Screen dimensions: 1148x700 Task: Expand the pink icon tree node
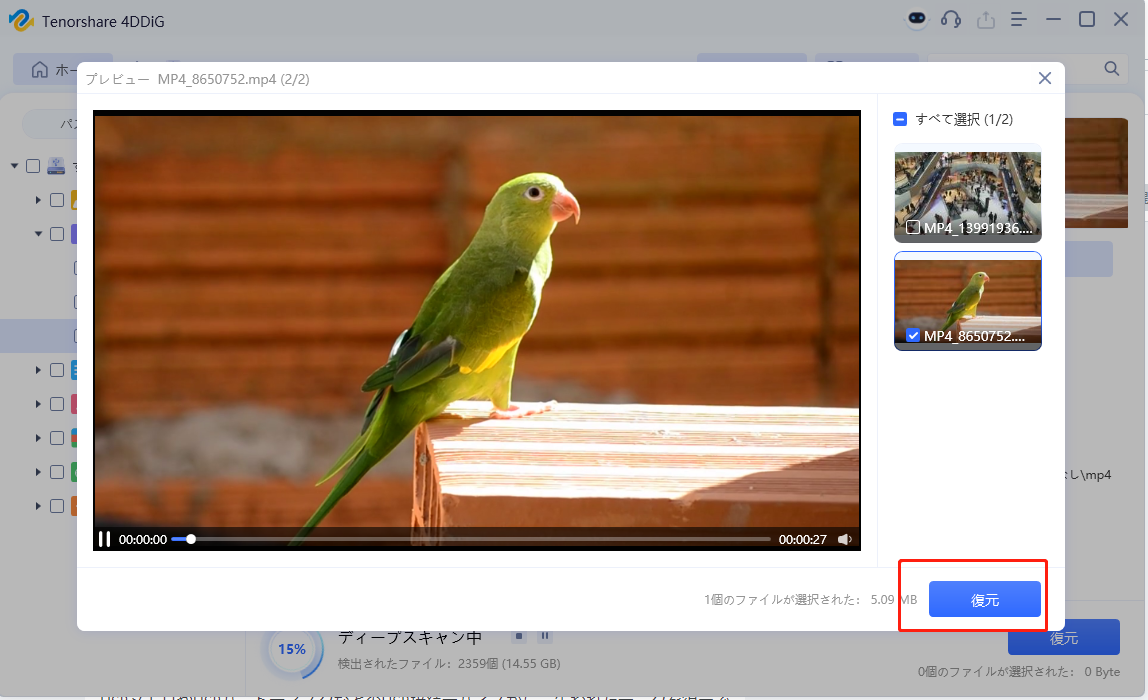click(x=38, y=404)
